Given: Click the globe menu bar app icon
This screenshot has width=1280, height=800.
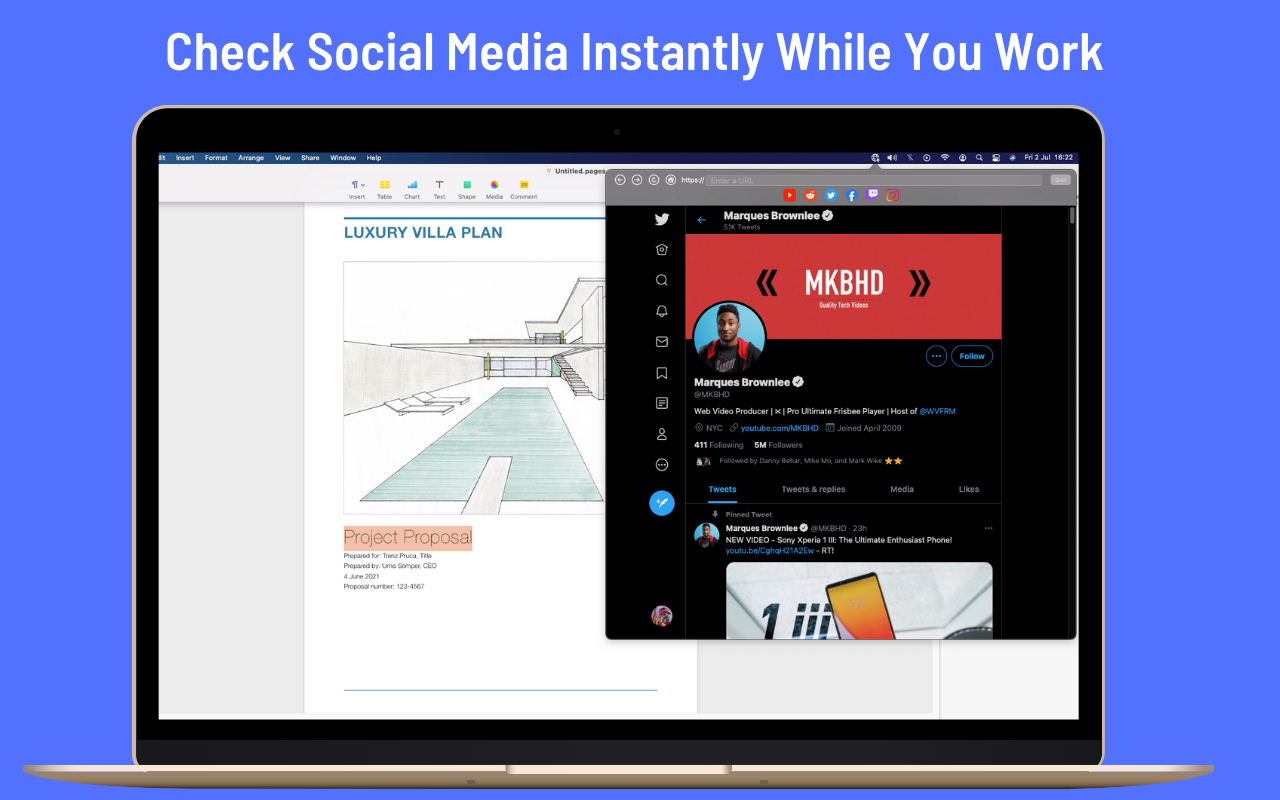Looking at the screenshot, I should [x=875, y=158].
